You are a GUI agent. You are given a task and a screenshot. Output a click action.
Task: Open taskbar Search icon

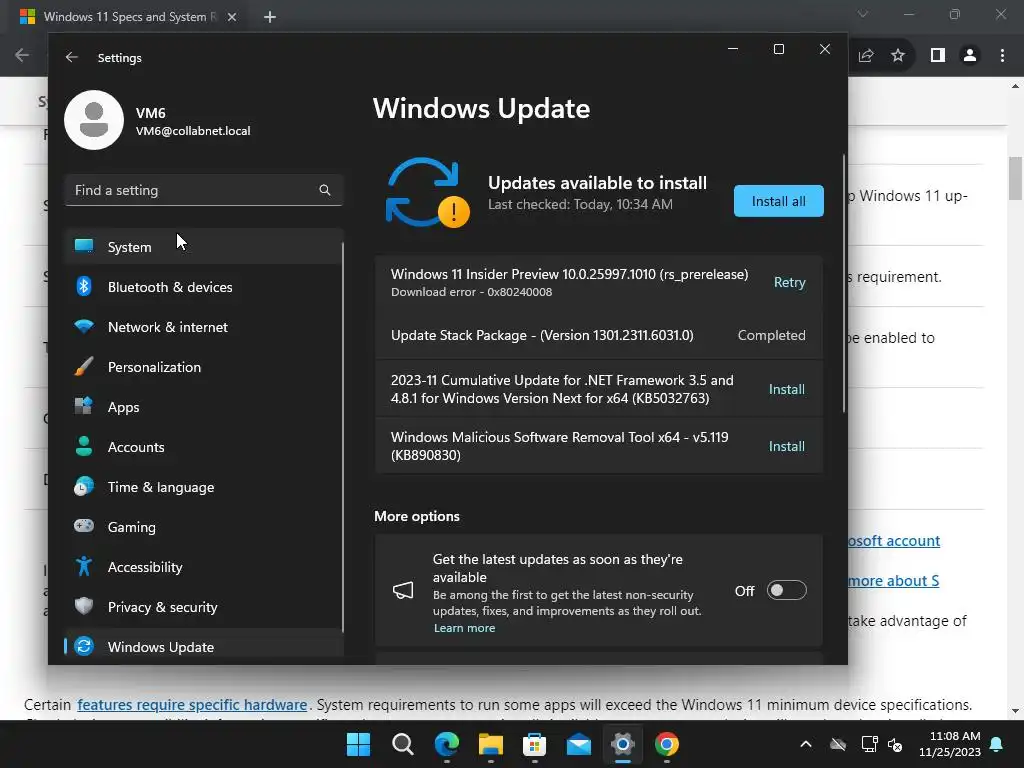click(402, 744)
